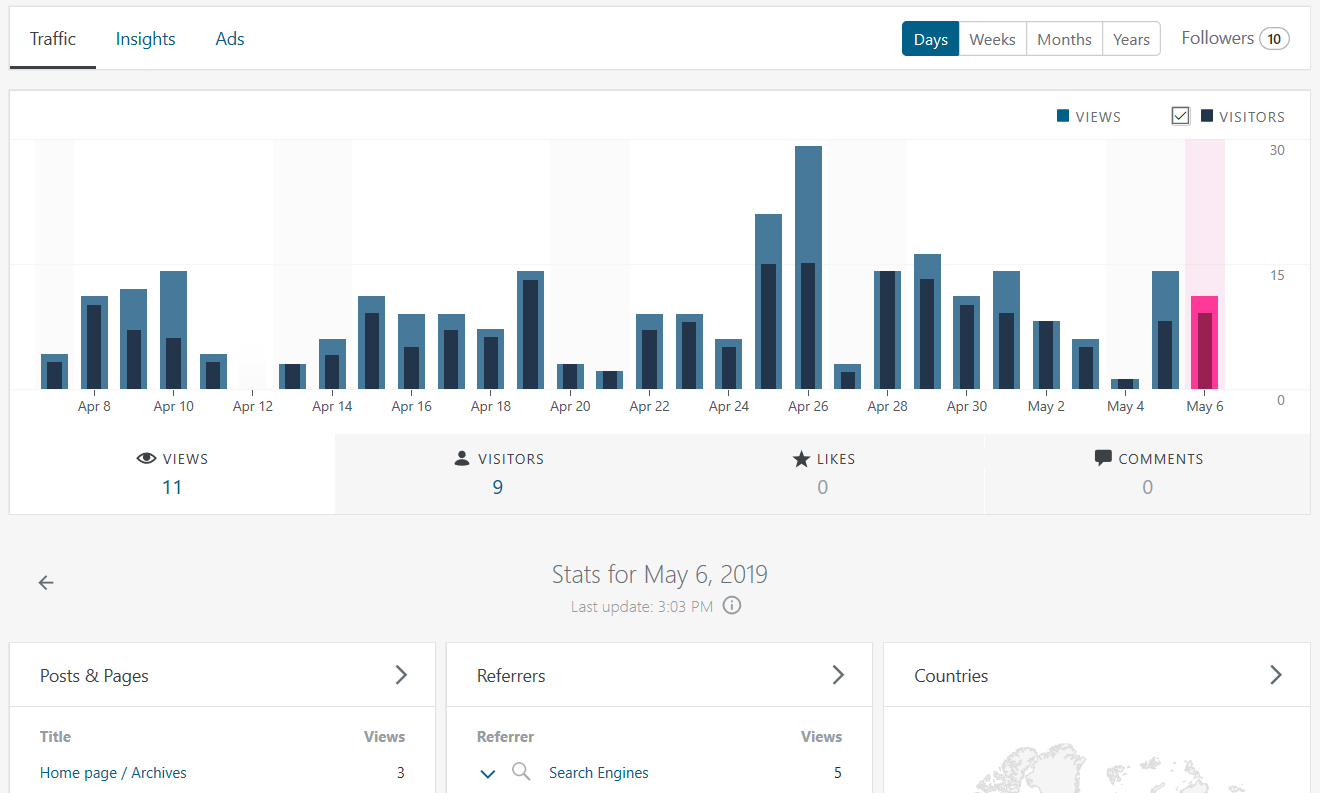Viewport: 1320px width, 793px height.
Task: Click the Apr 8 bar in the chart
Action: 94,343
